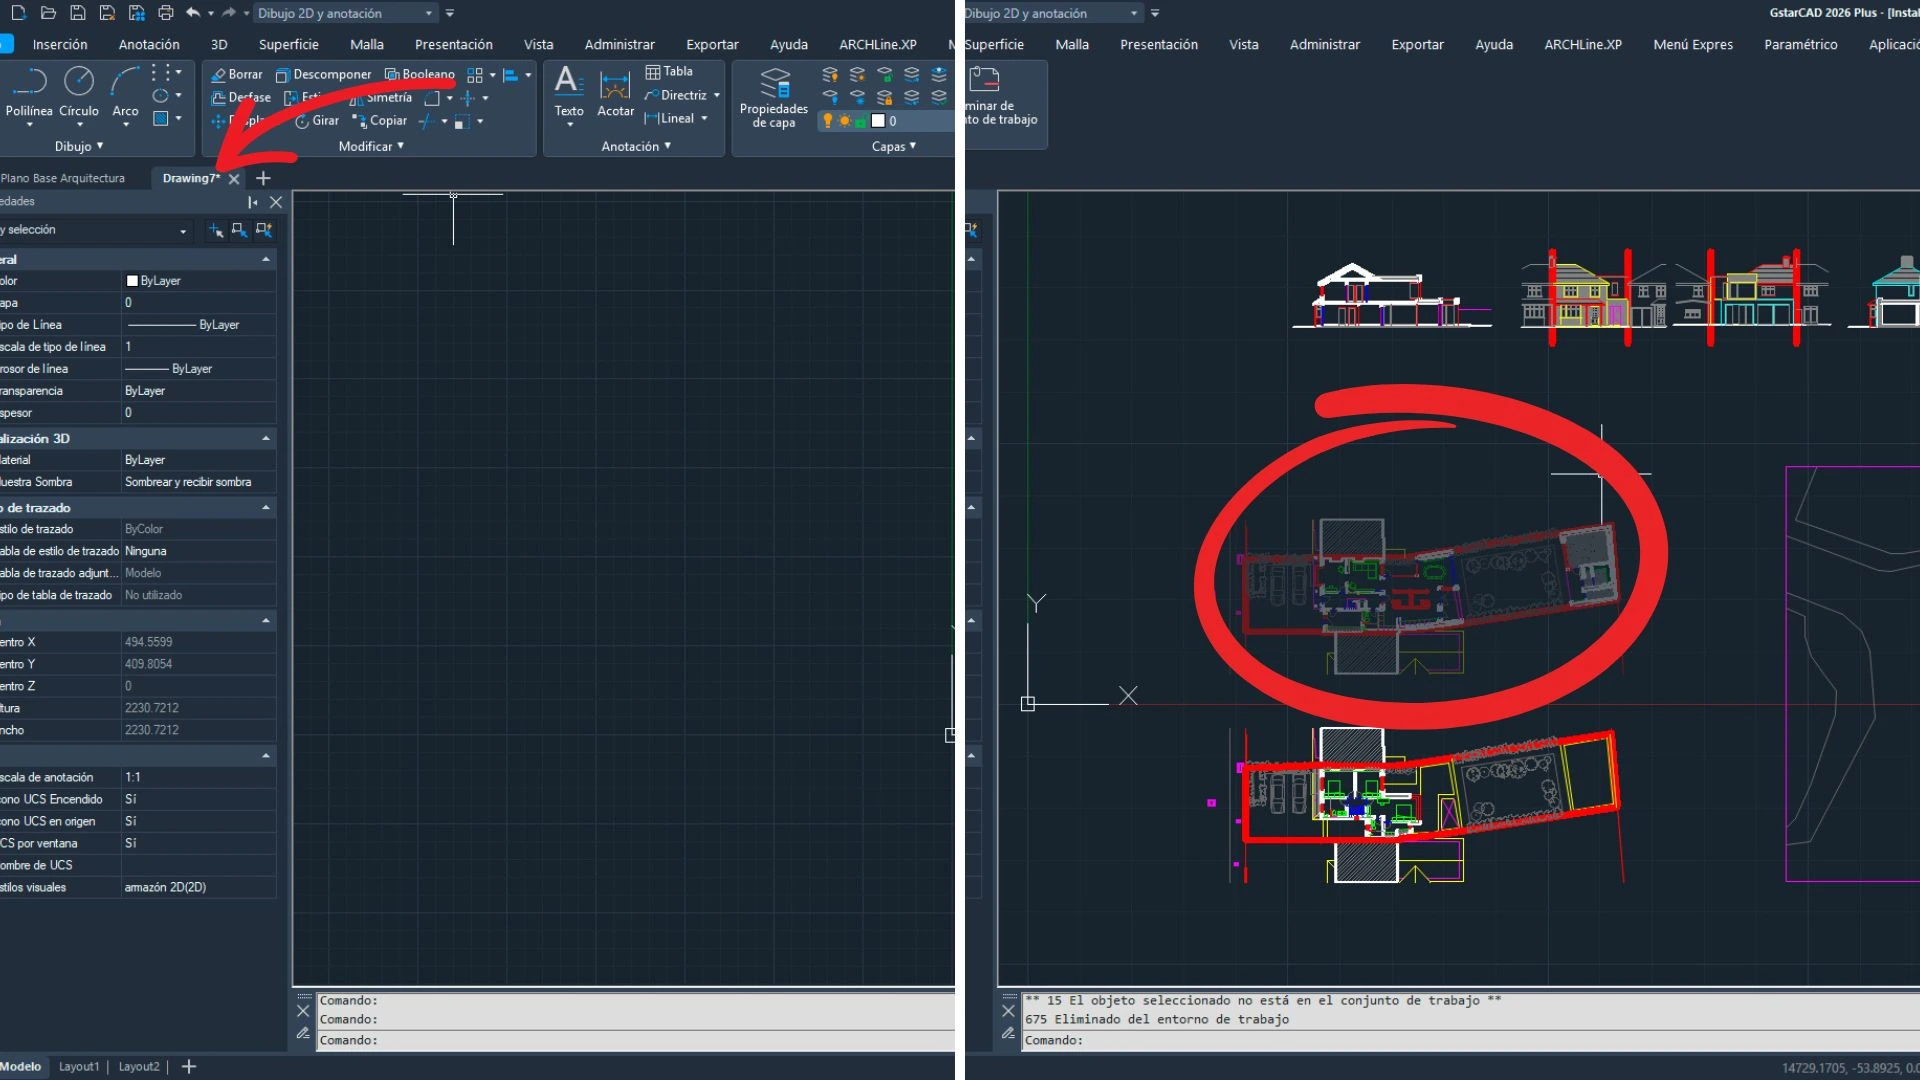The image size is (1920, 1080).
Task: Select the Arco drawing tool
Action: pos(125,95)
